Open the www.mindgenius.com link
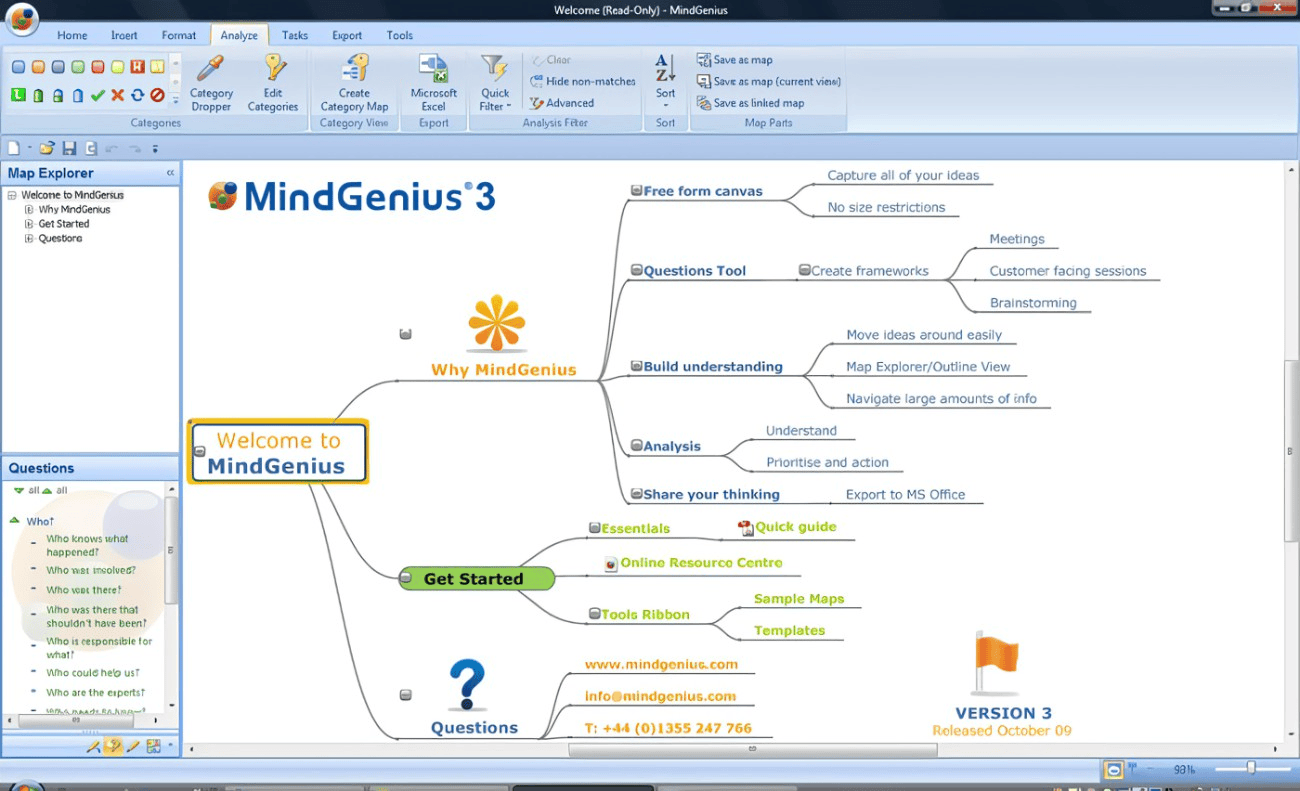The width and height of the screenshot is (1300, 791). click(x=661, y=664)
